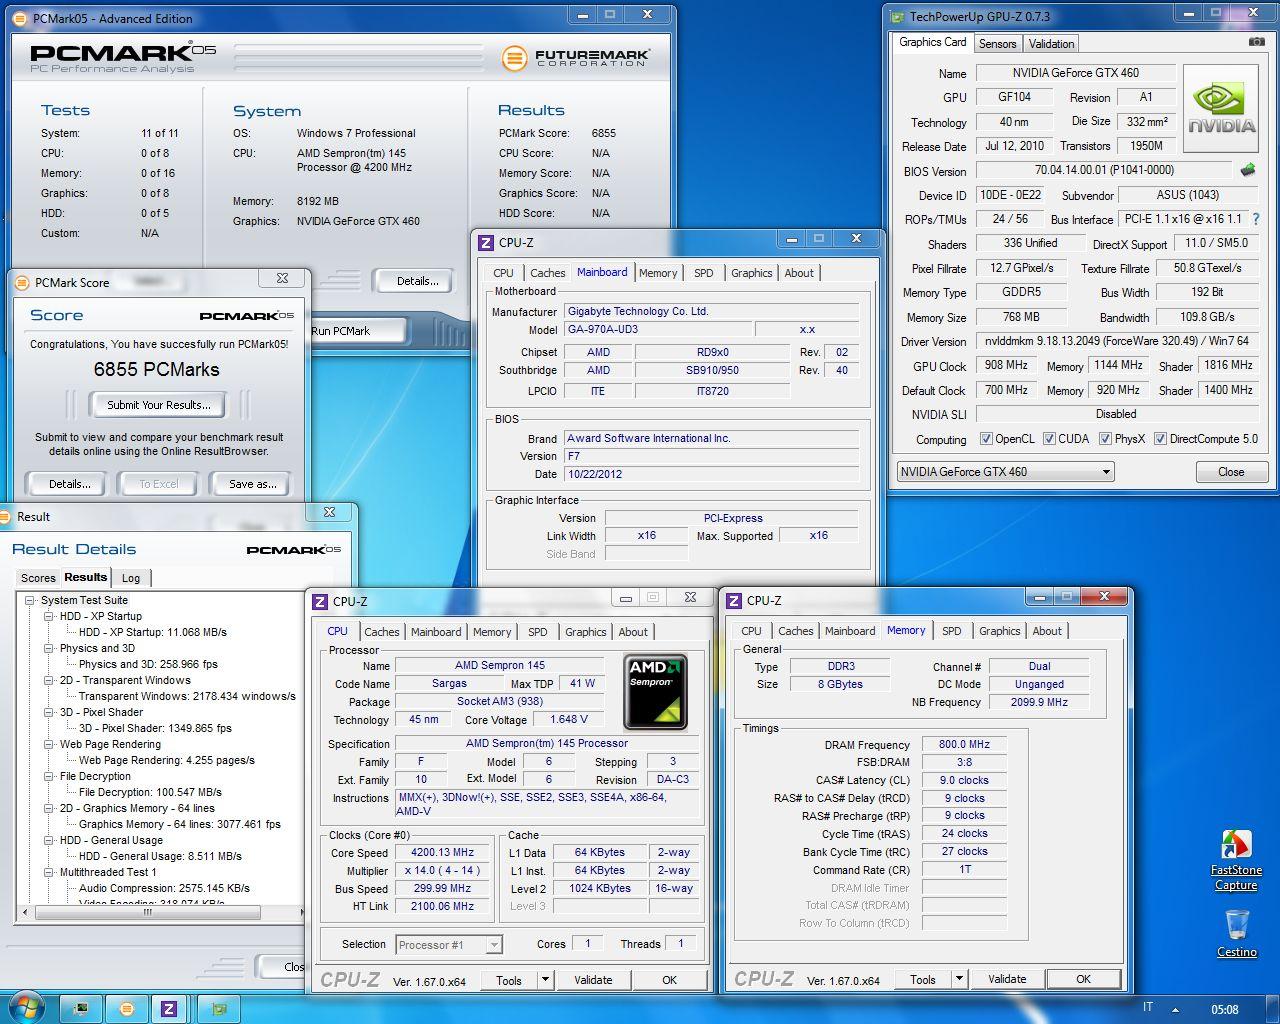Click Details... button in PCMark main window
The image size is (1280, 1024).
point(417,281)
